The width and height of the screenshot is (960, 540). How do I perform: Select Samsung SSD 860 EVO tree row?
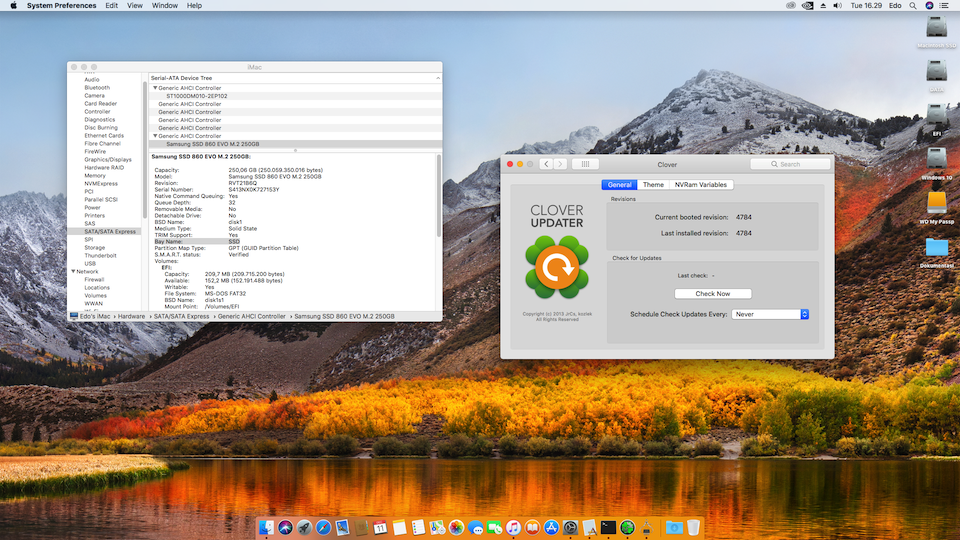pyautogui.click(x=295, y=144)
